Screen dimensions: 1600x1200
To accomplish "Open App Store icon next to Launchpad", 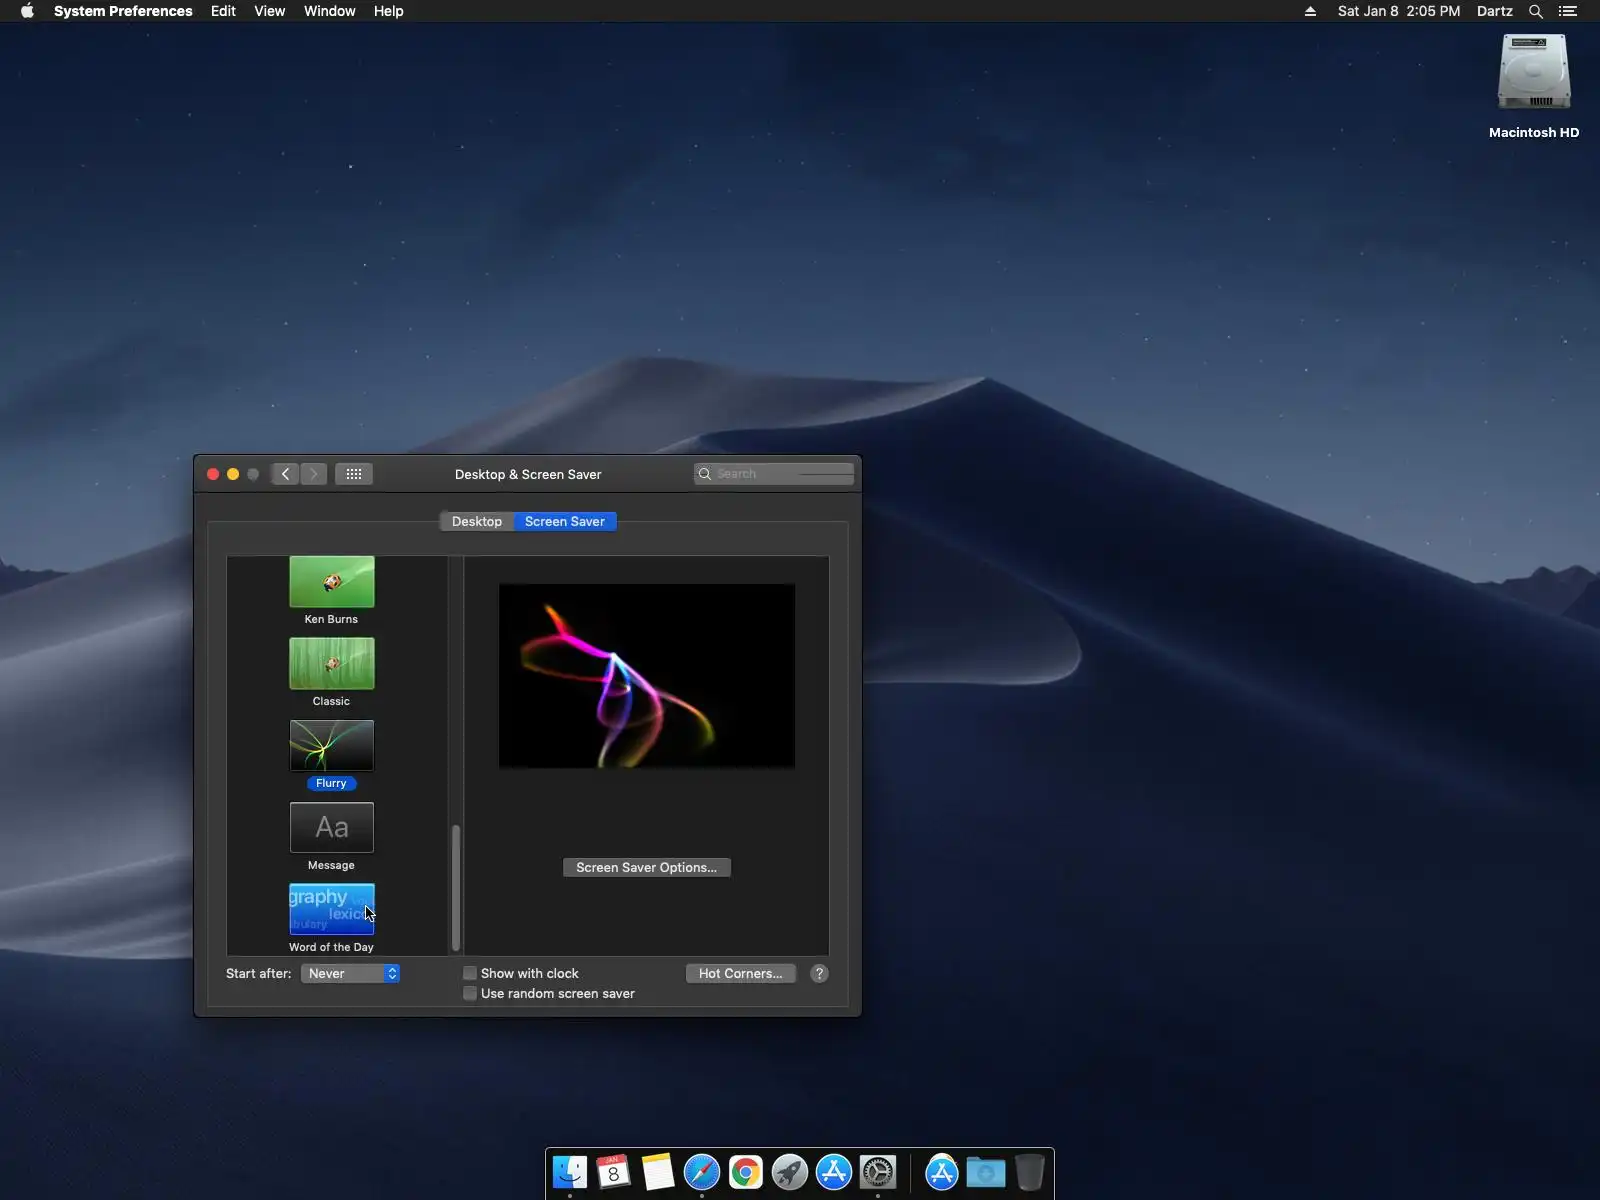I will click(x=834, y=1172).
